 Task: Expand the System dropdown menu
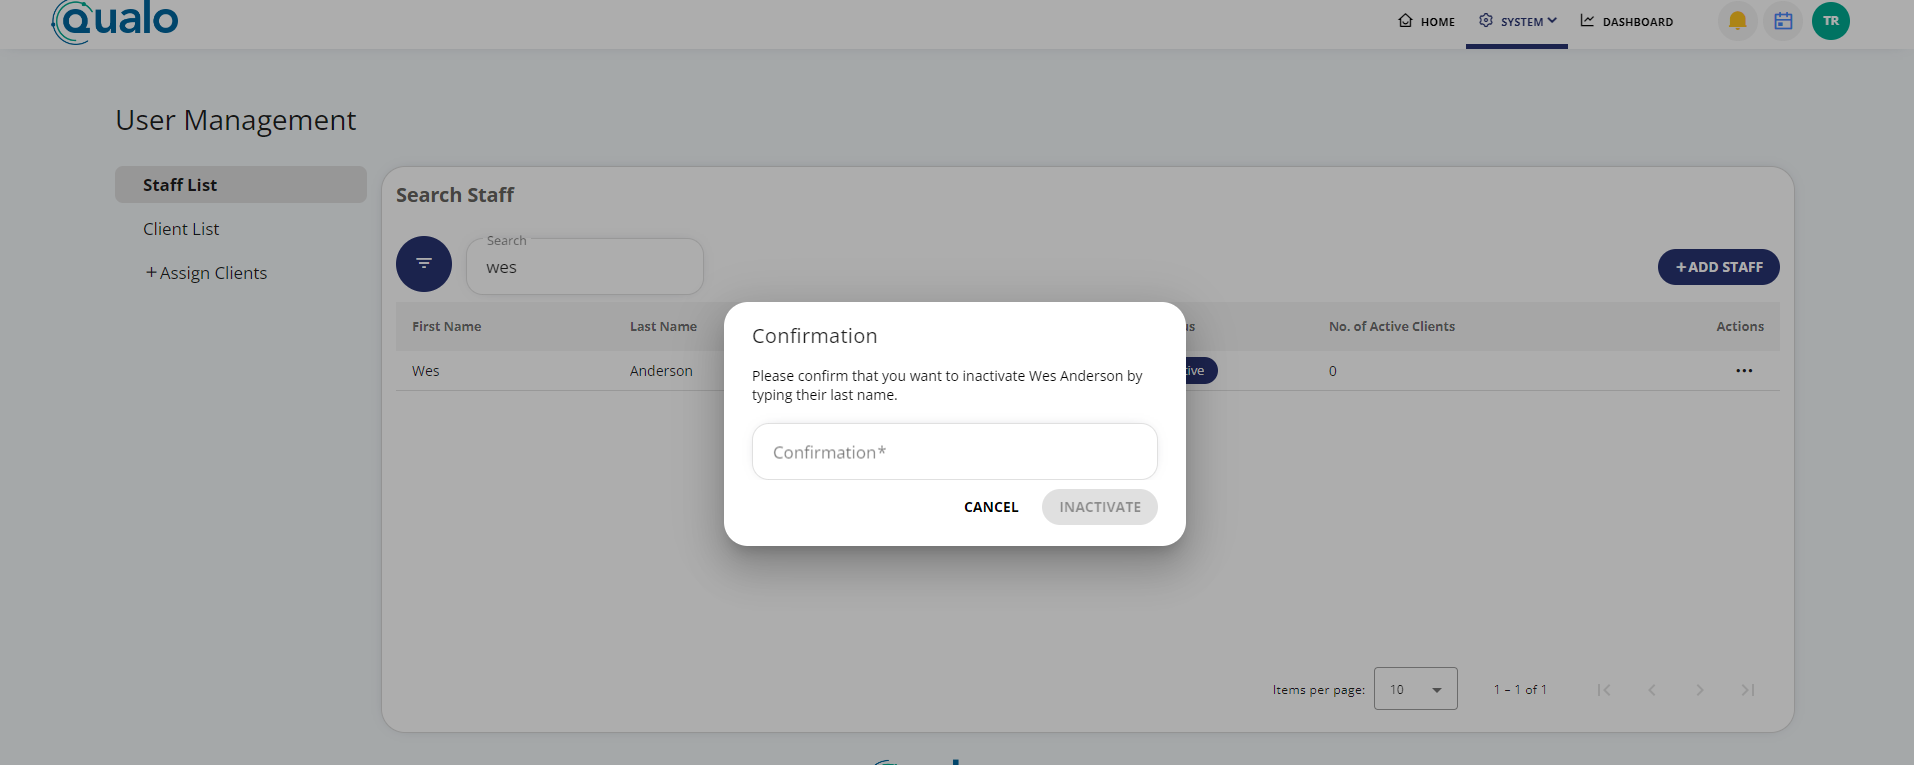point(1517,22)
